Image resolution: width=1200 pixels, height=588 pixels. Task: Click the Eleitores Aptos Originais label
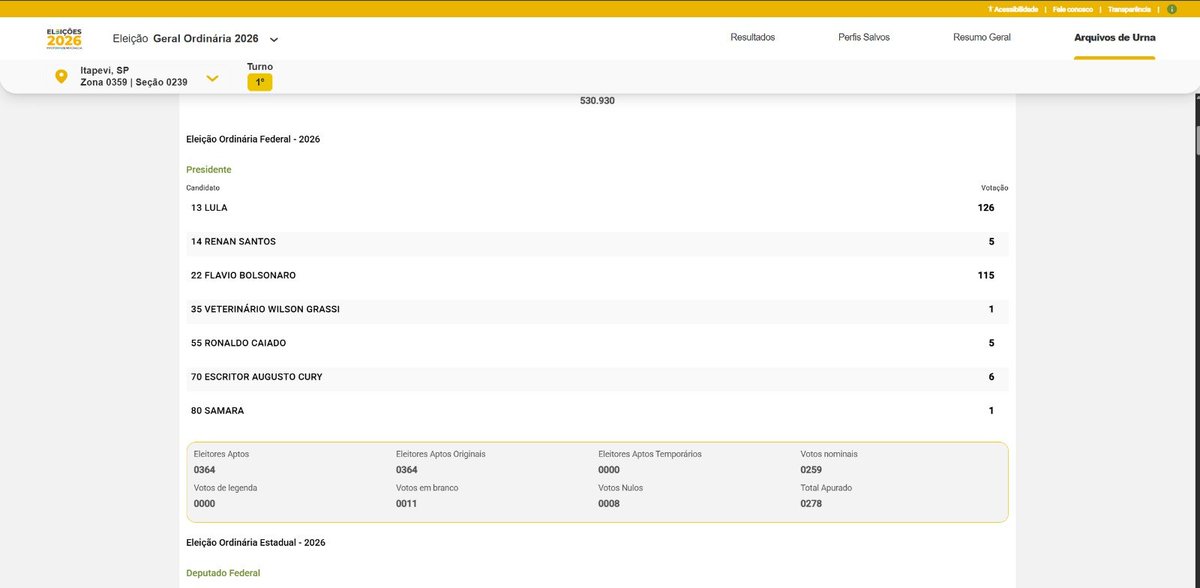(441, 454)
